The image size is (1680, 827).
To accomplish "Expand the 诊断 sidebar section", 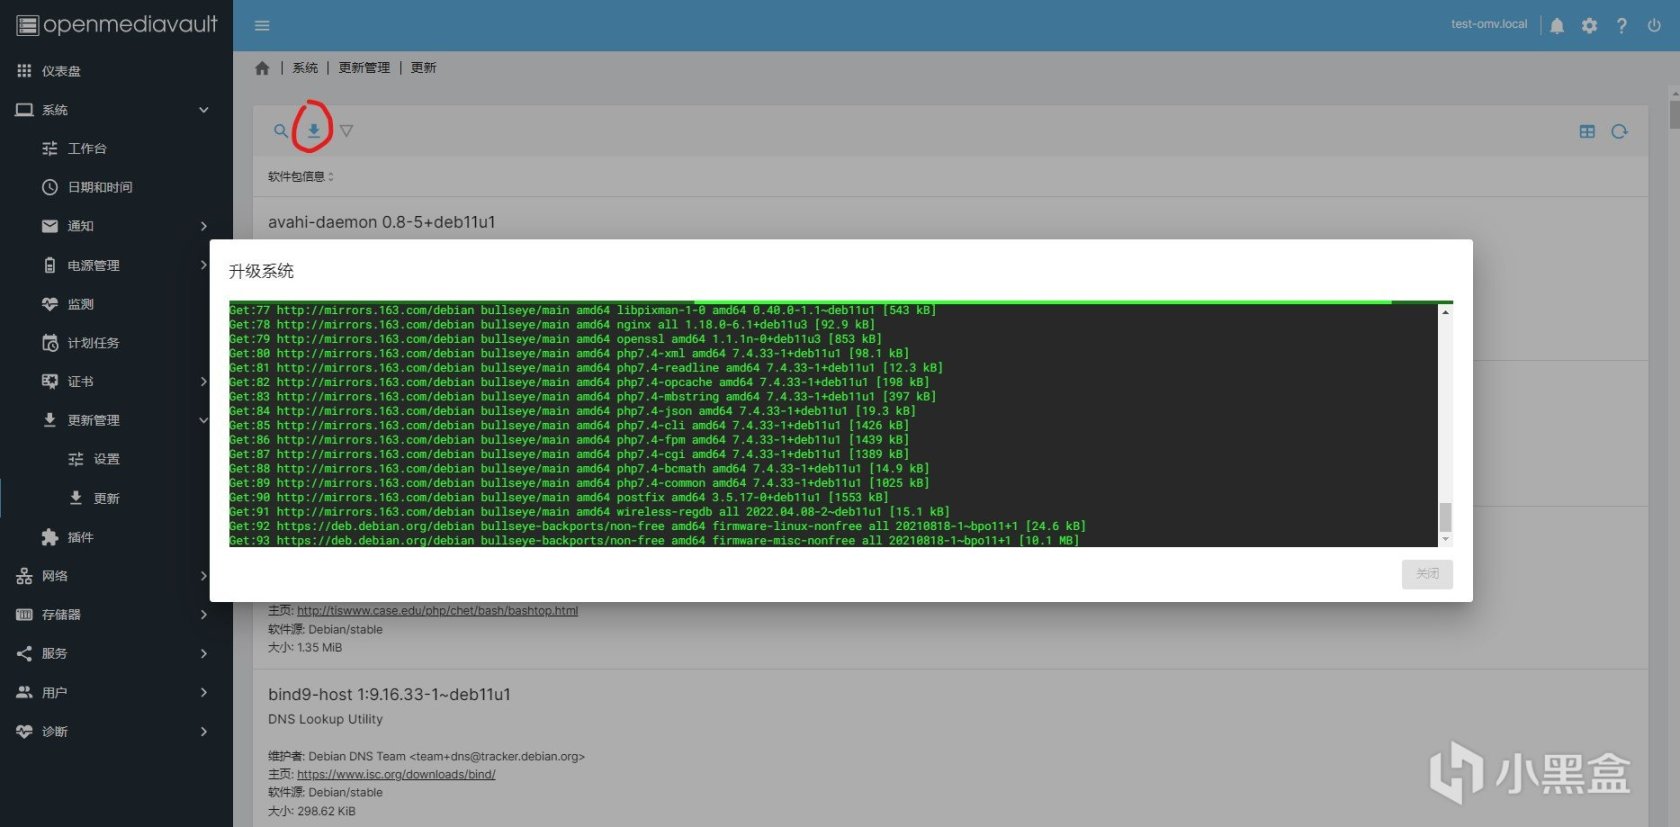I will [116, 732].
